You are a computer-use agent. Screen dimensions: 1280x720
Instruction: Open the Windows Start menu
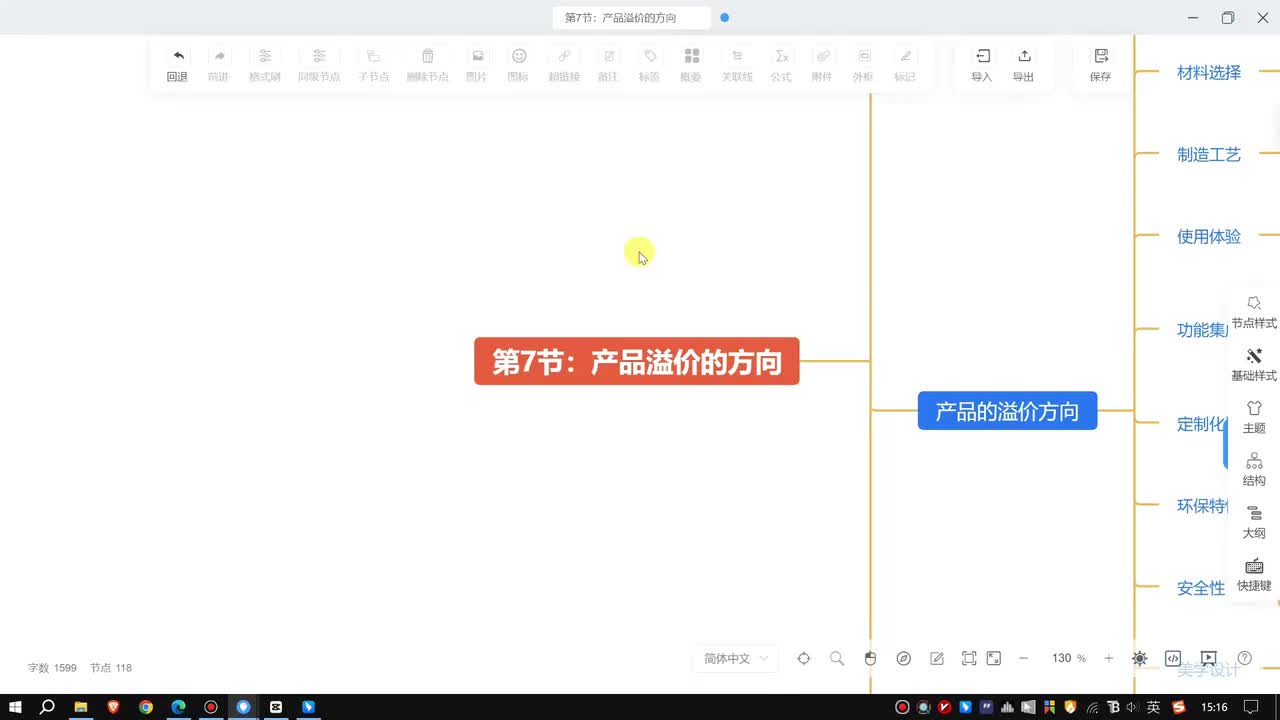[x=16, y=707]
